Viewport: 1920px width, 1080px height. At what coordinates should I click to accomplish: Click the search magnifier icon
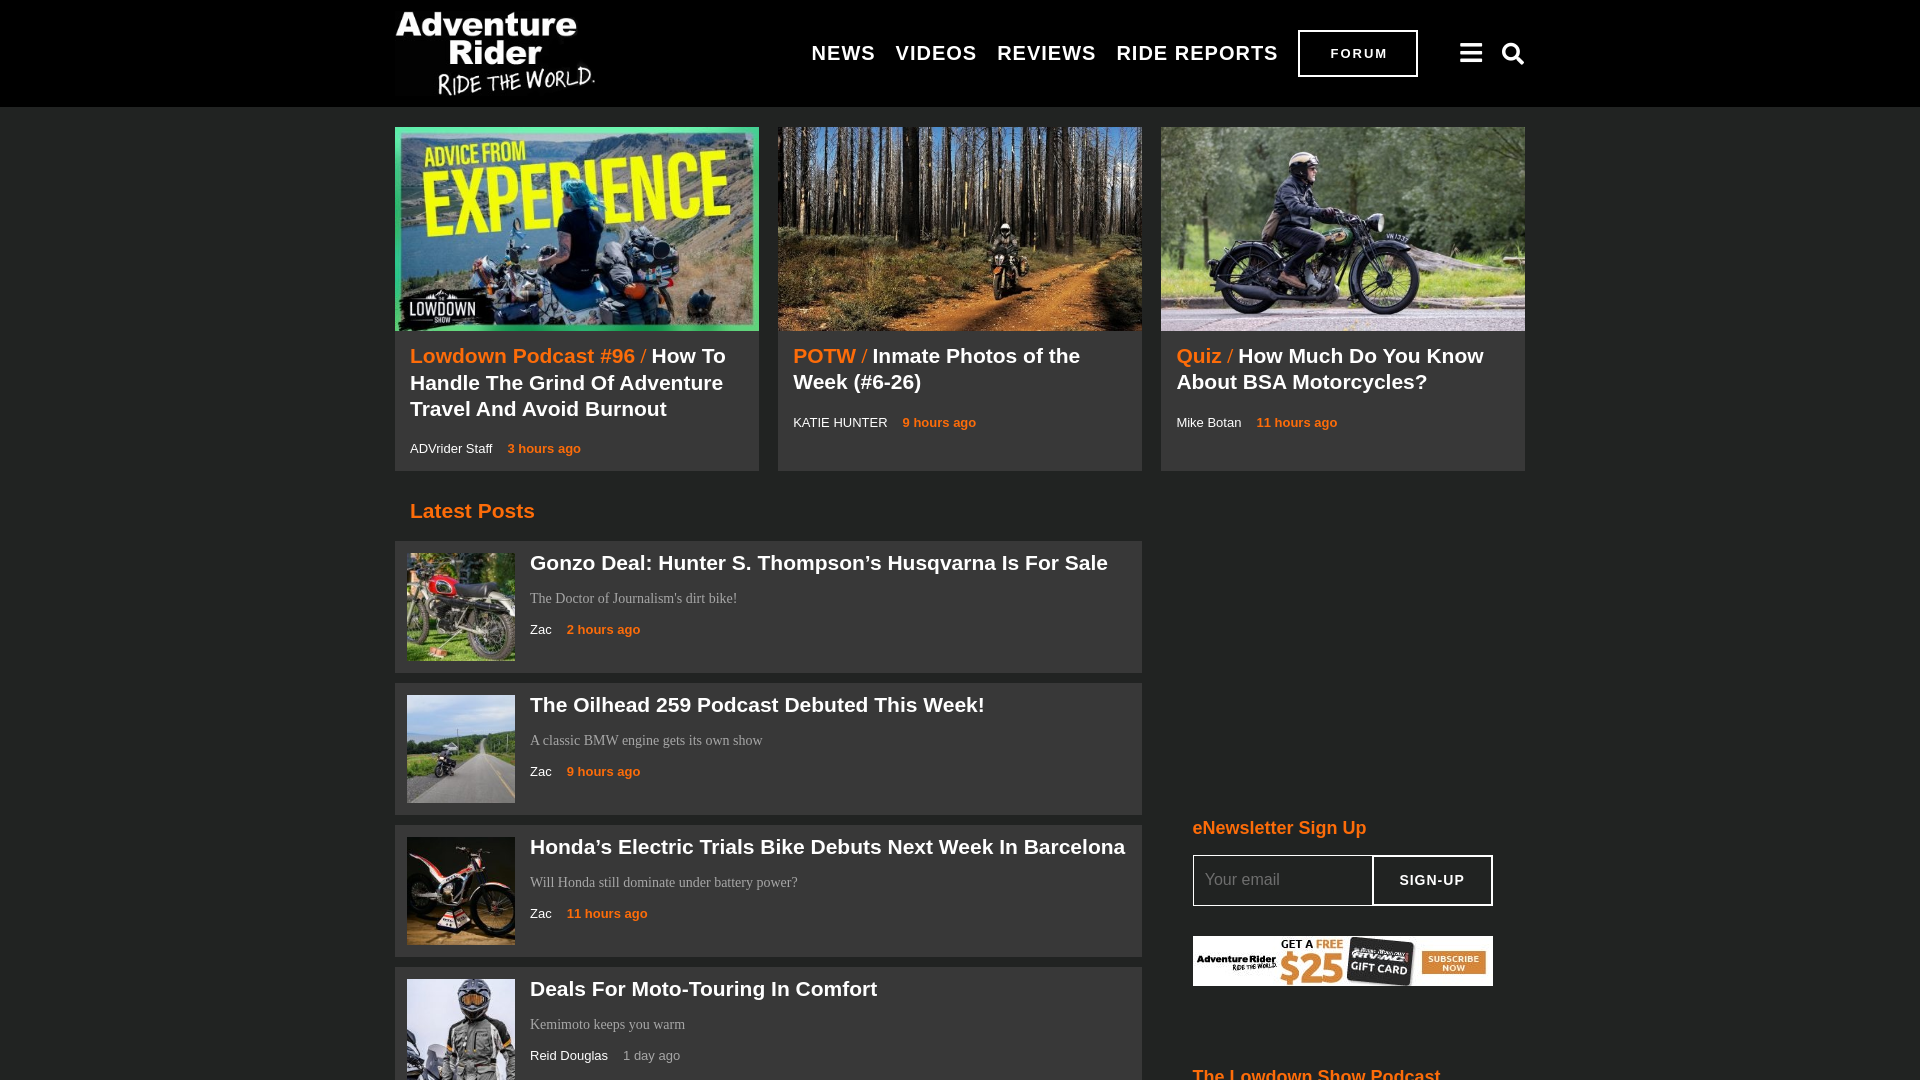(1512, 53)
